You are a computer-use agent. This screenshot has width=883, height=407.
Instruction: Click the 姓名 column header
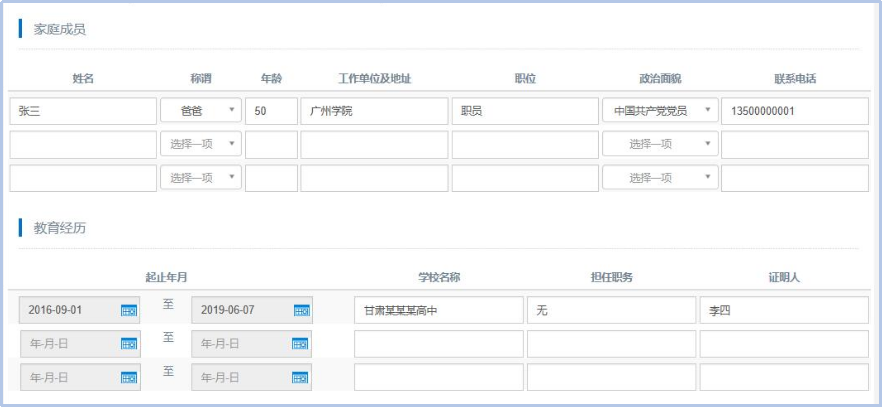[x=83, y=79]
